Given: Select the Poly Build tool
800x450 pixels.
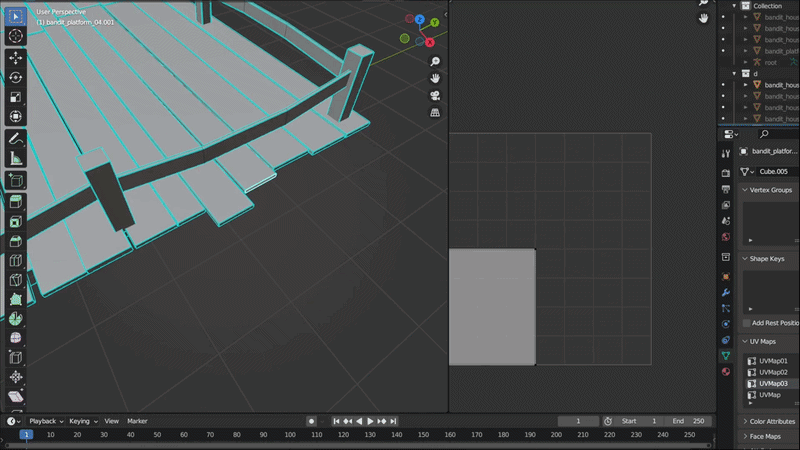Looking at the screenshot, I should coord(16,299).
